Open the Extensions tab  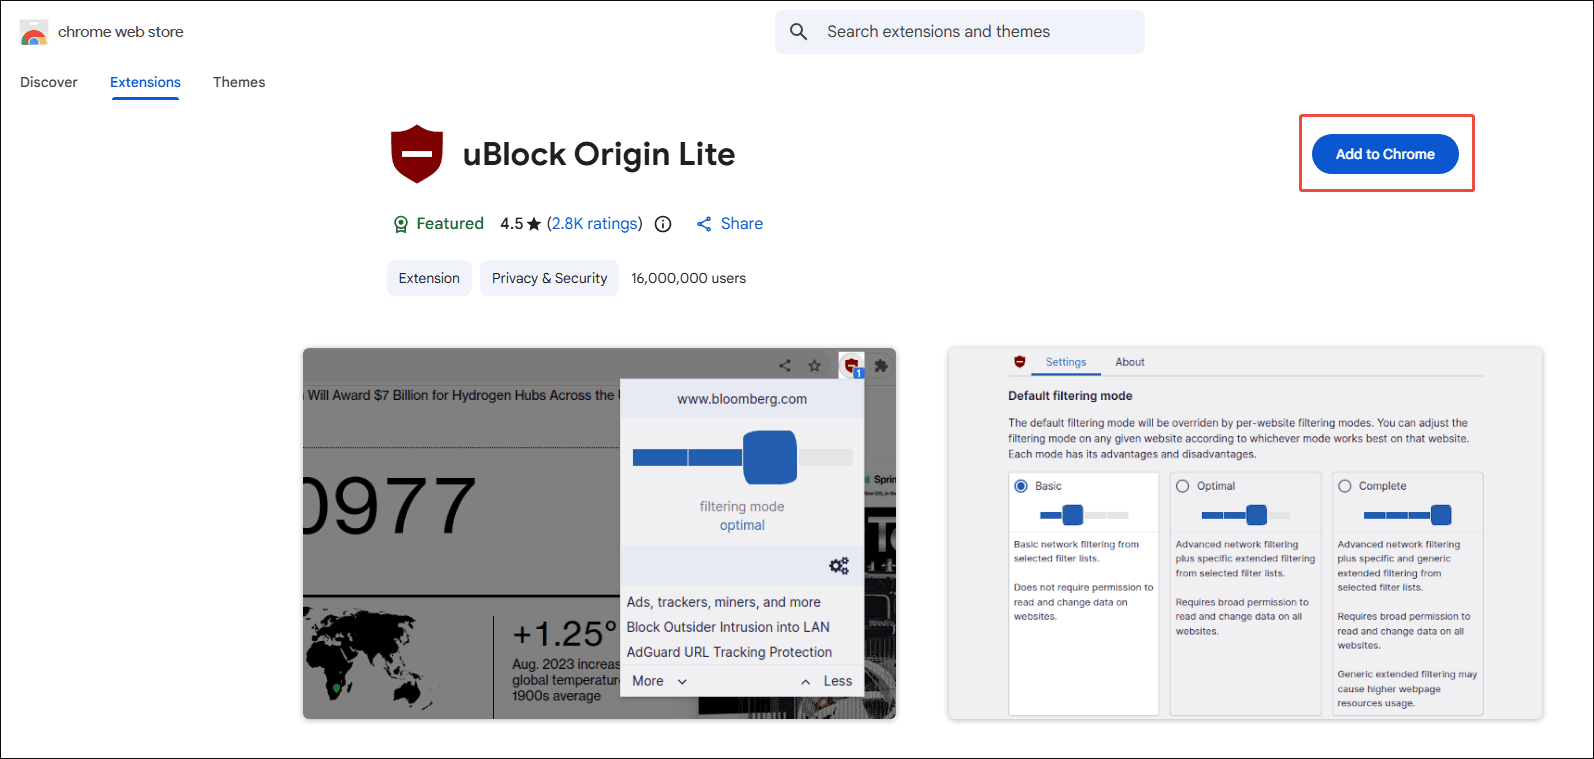click(145, 82)
